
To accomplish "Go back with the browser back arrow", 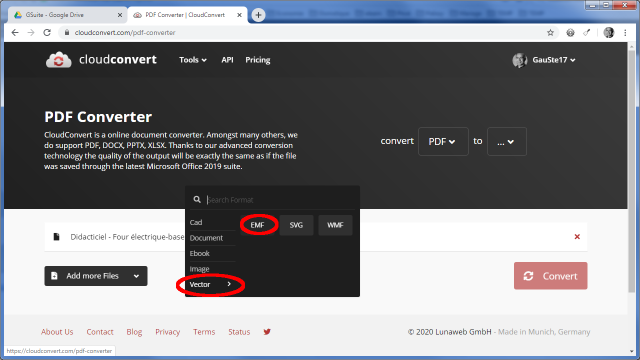I will 15,33.
